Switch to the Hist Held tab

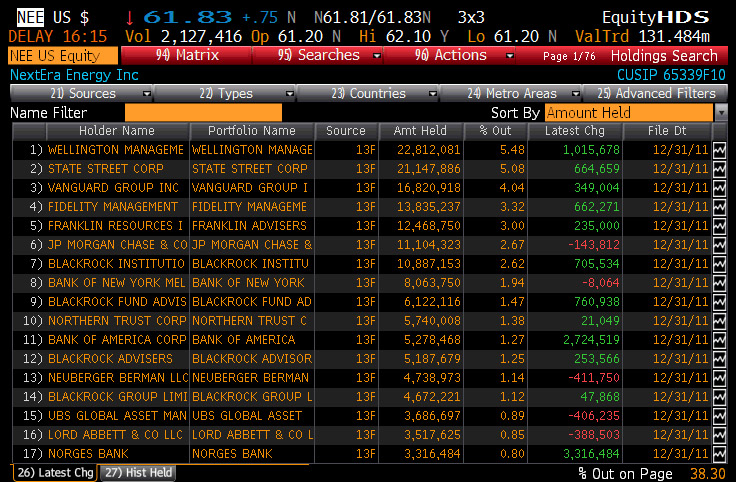[x=138, y=472]
